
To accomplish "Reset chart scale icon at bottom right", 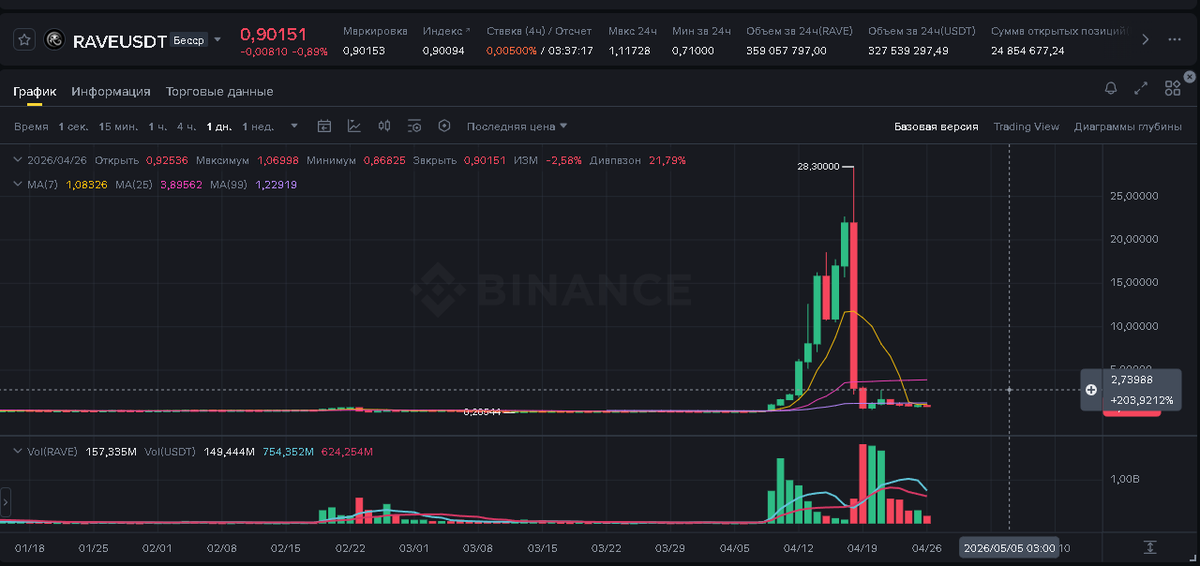I will coord(1150,548).
